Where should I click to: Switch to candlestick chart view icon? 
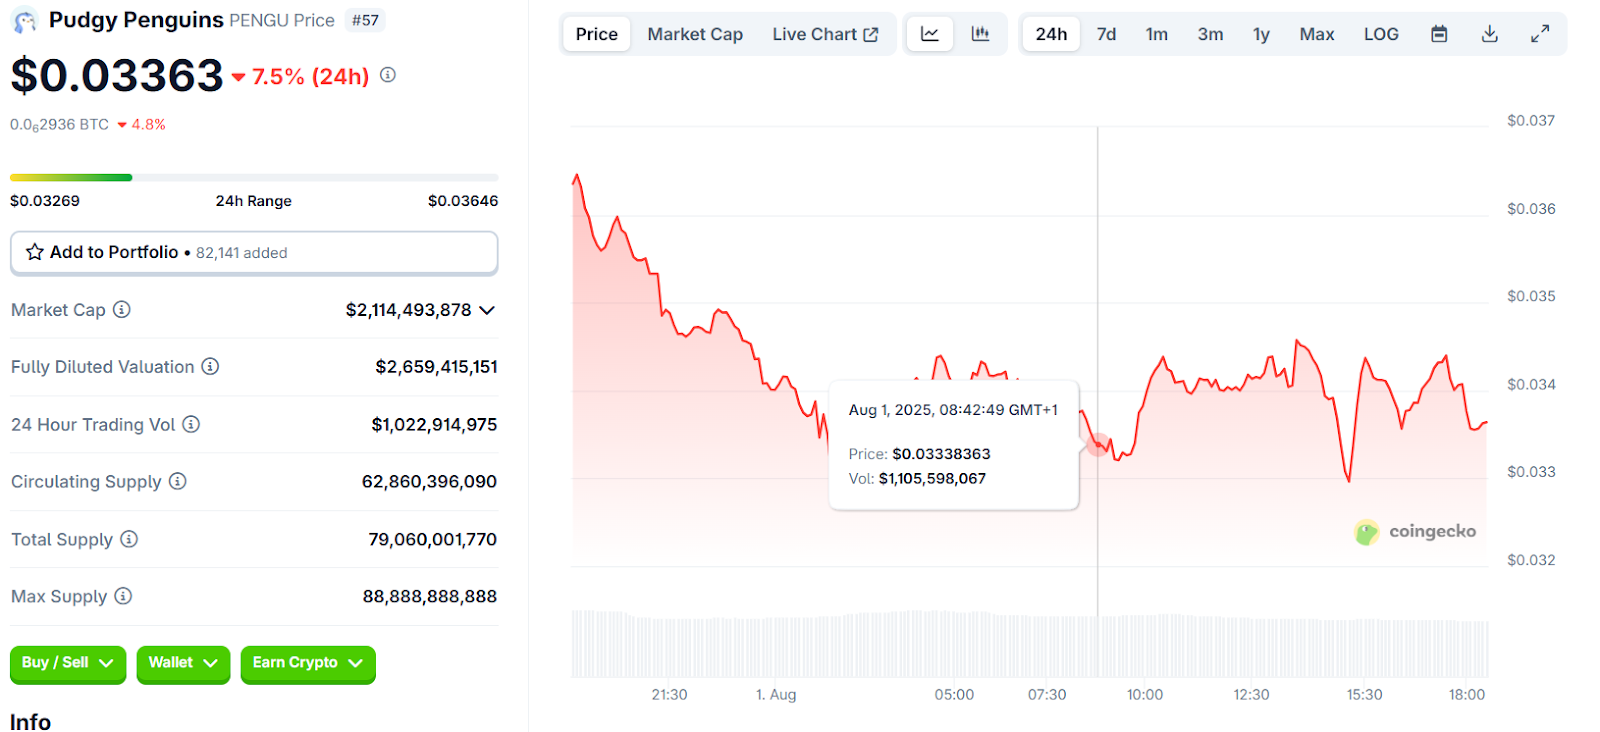click(x=980, y=34)
